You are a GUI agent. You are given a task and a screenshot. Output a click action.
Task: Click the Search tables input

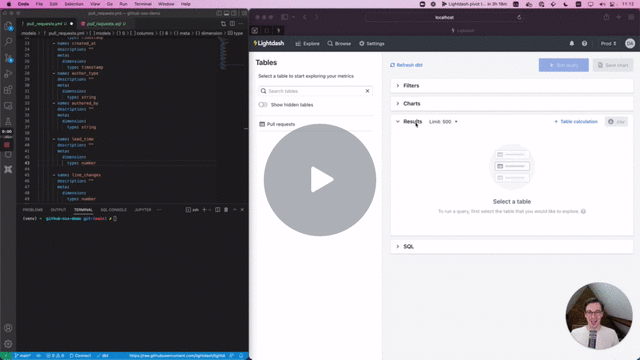315,91
